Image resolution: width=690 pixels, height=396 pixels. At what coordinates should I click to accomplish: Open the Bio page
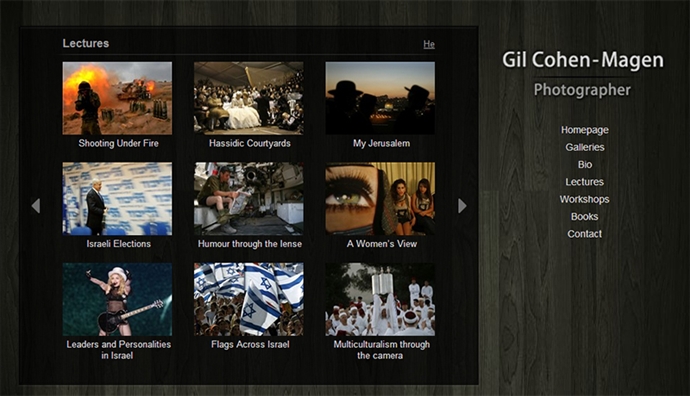[584, 165]
